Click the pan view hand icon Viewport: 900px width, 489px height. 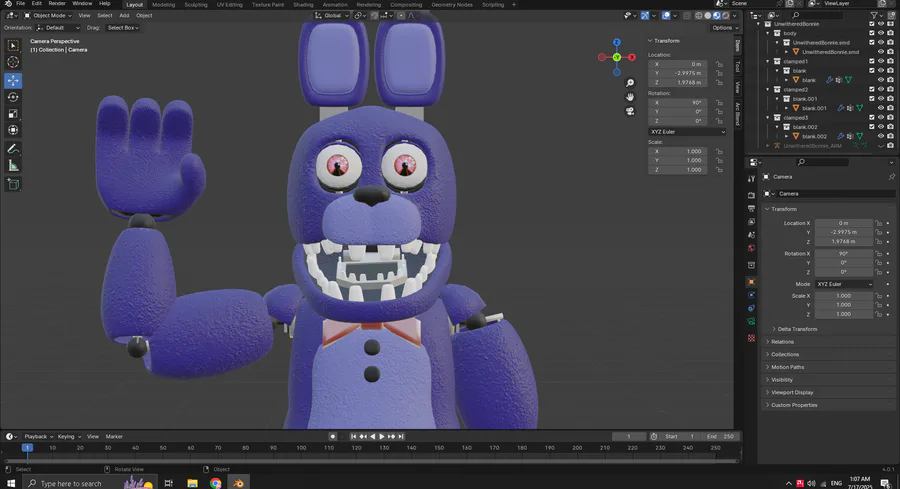[x=630, y=97]
